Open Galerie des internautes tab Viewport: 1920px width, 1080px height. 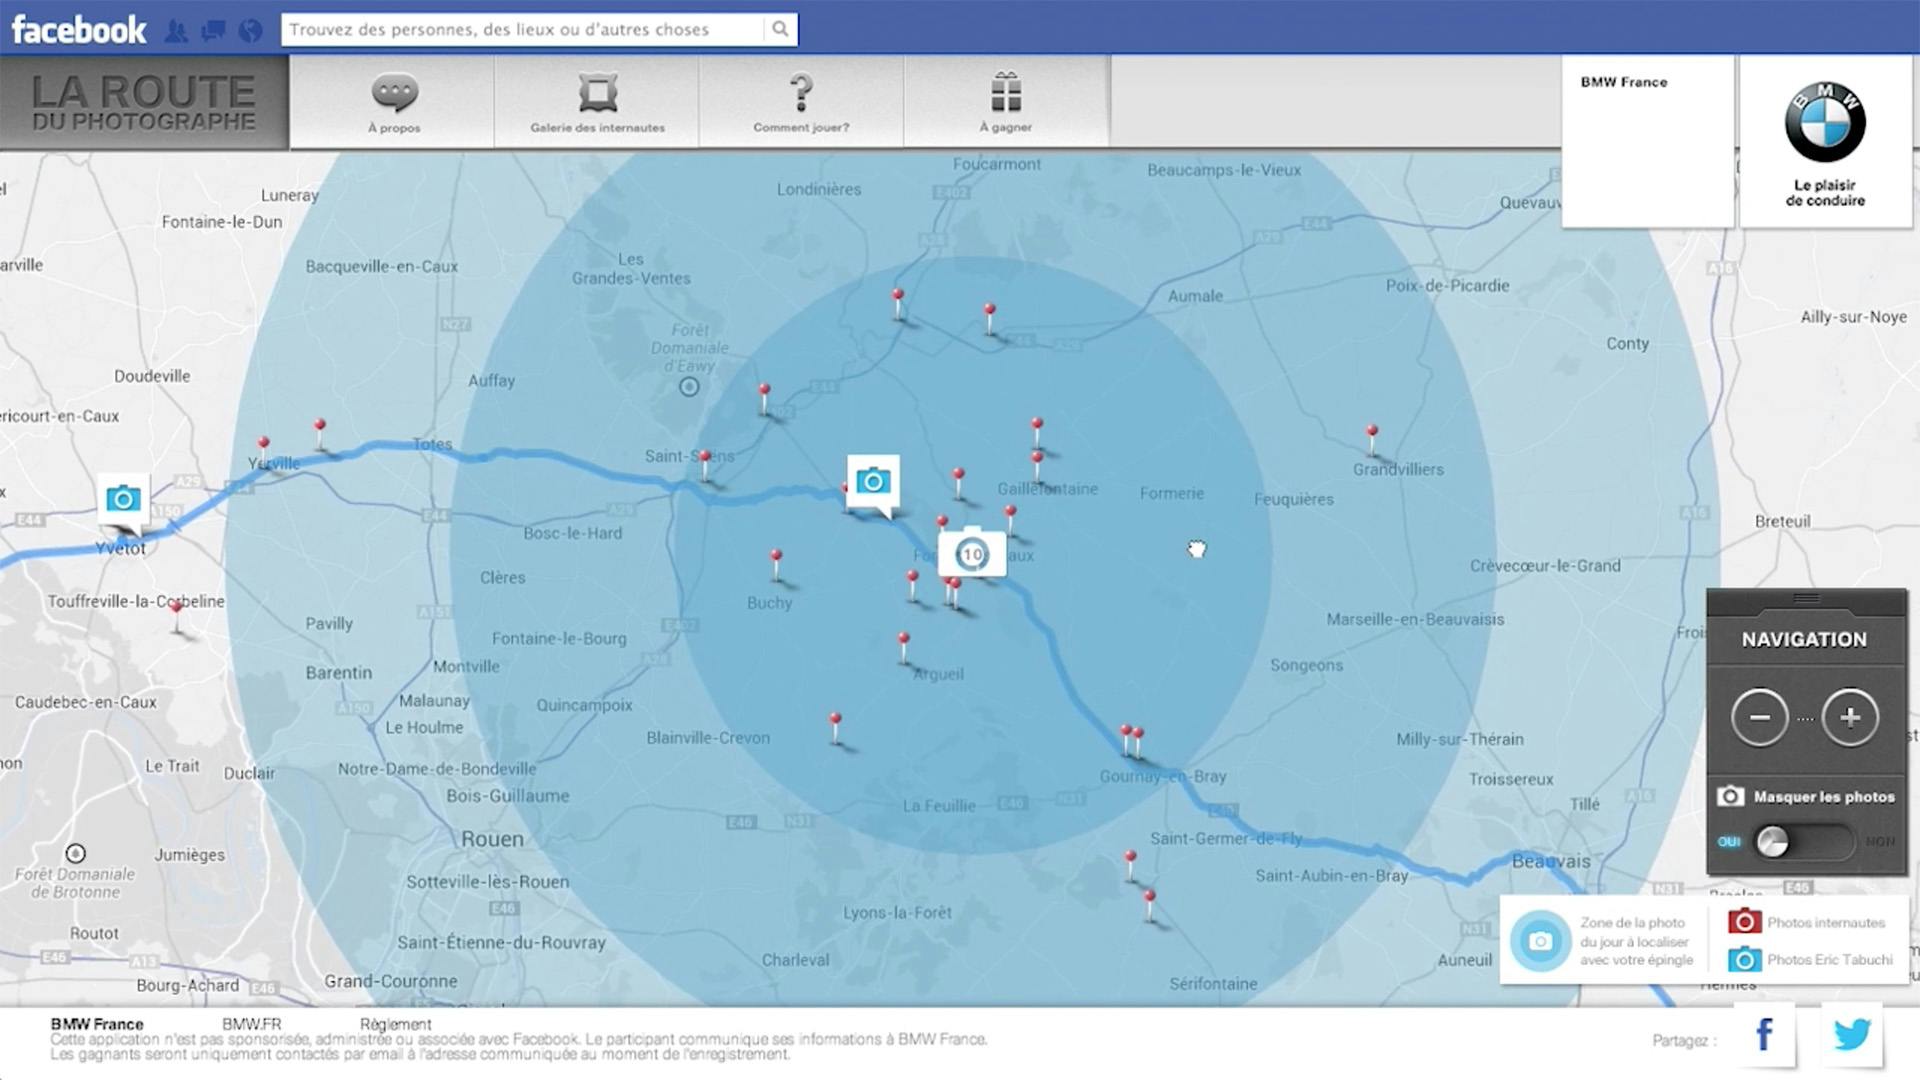pyautogui.click(x=597, y=102)
